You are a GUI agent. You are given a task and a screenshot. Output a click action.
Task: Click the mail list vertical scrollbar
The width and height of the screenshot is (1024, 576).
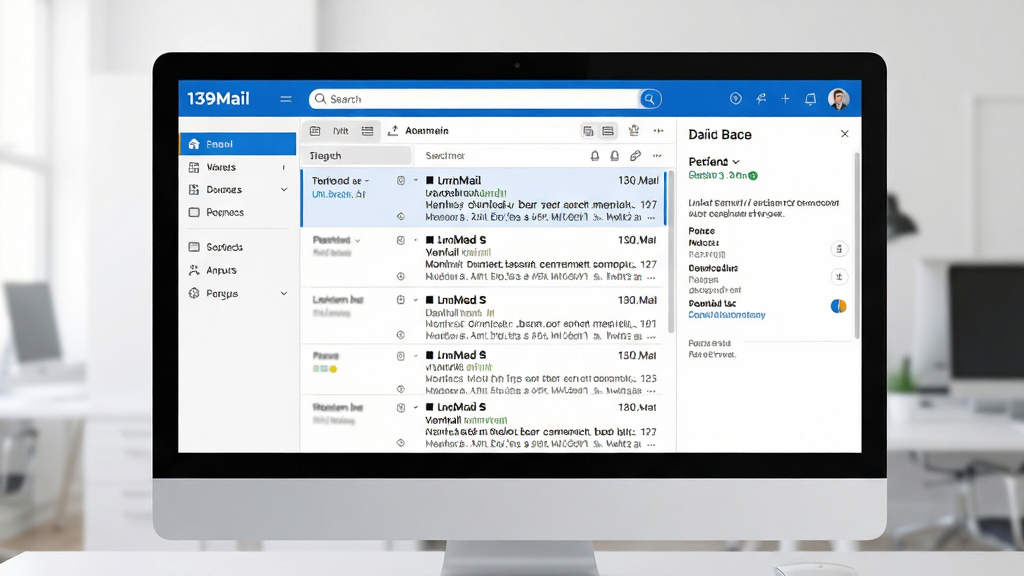pyautogui.click(x=670, y=251)
